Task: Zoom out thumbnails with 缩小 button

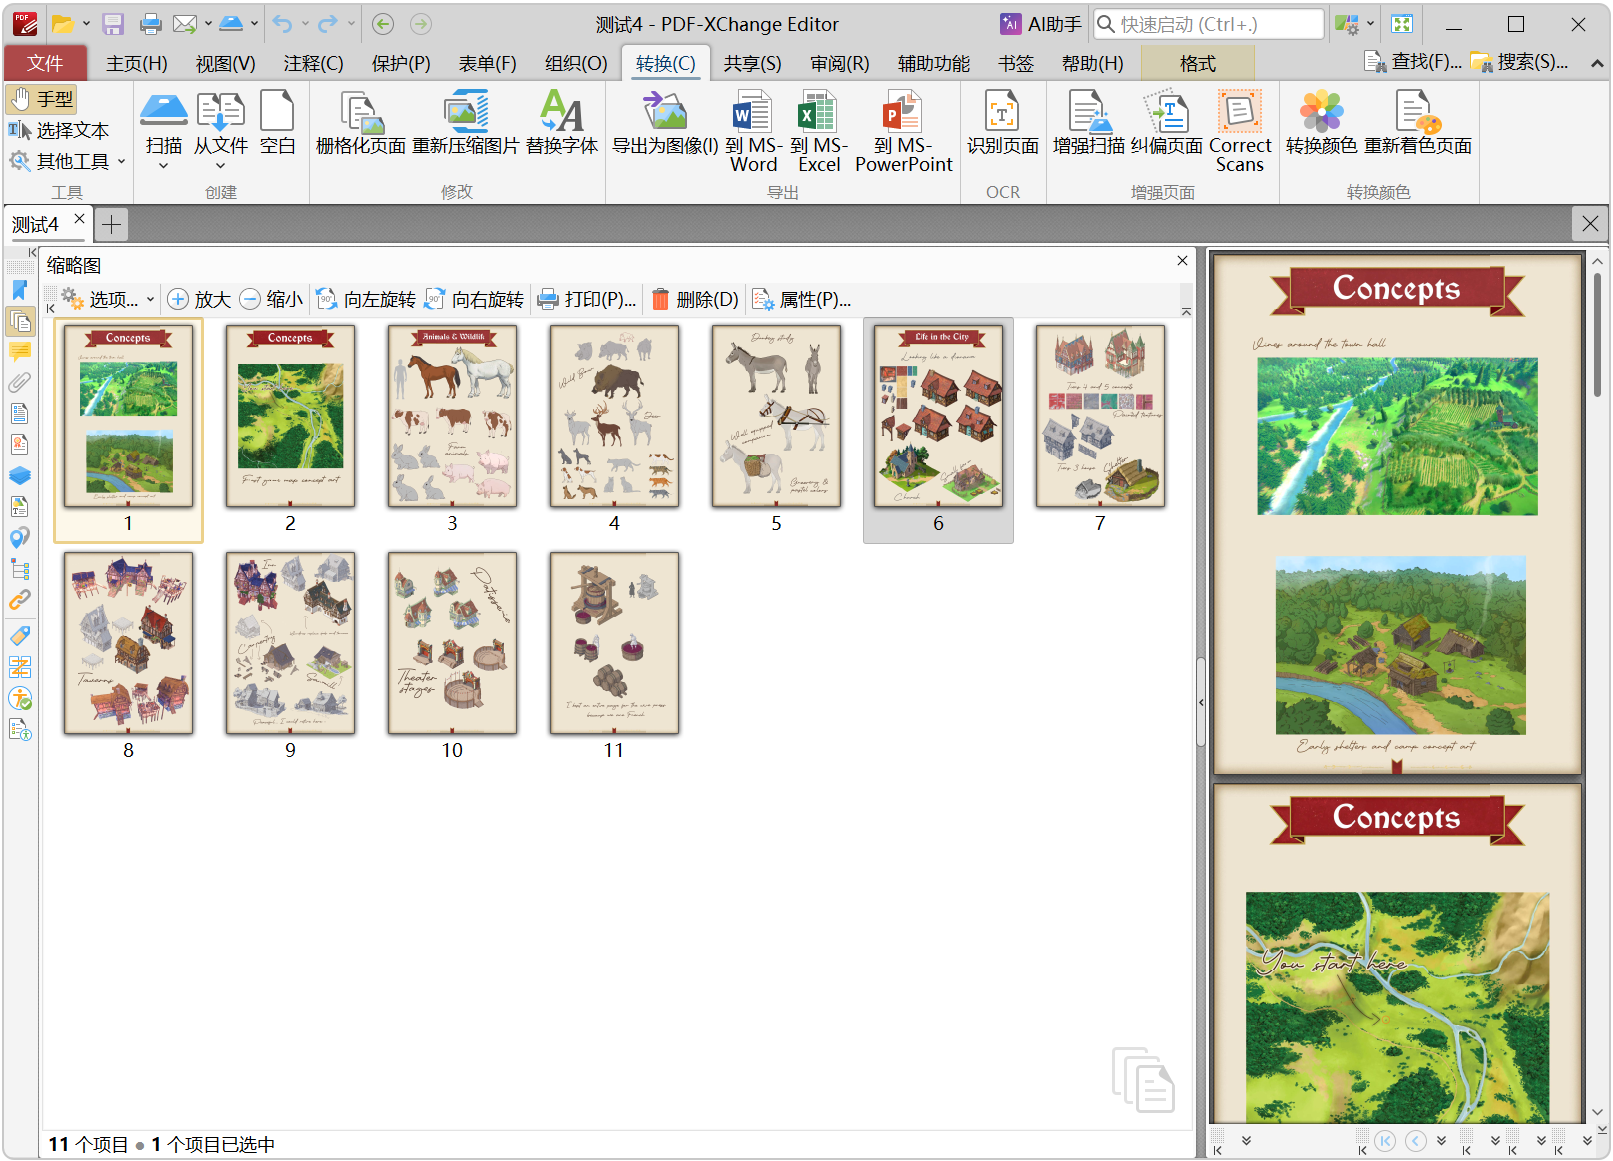Action: pyautogui.click(x=271, y=299)
